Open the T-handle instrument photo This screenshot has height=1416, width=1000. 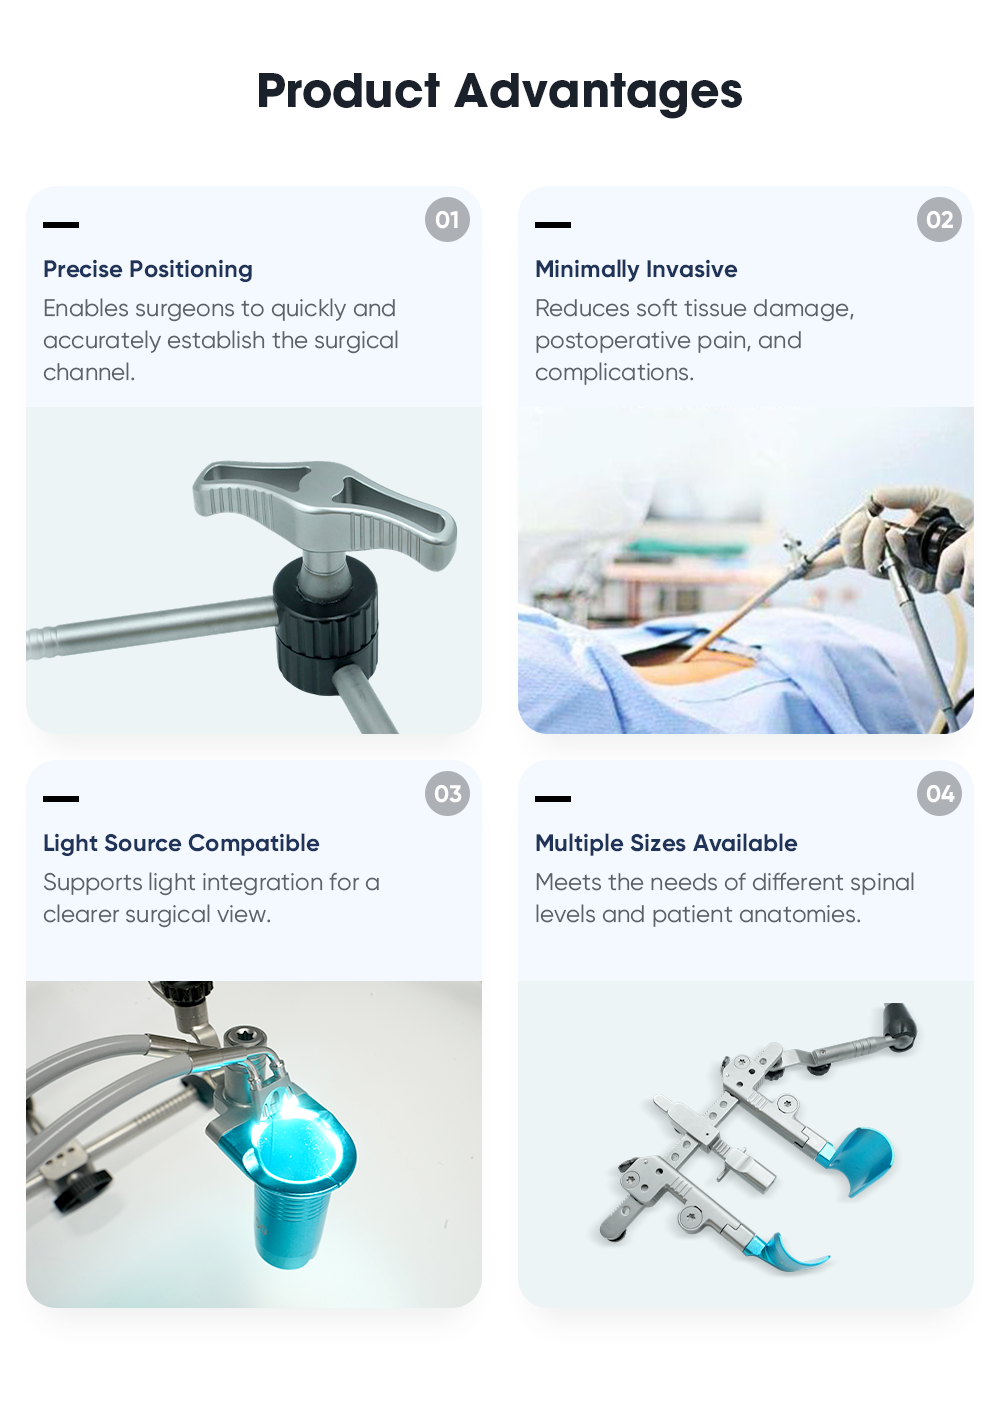[x=254, y=570]
